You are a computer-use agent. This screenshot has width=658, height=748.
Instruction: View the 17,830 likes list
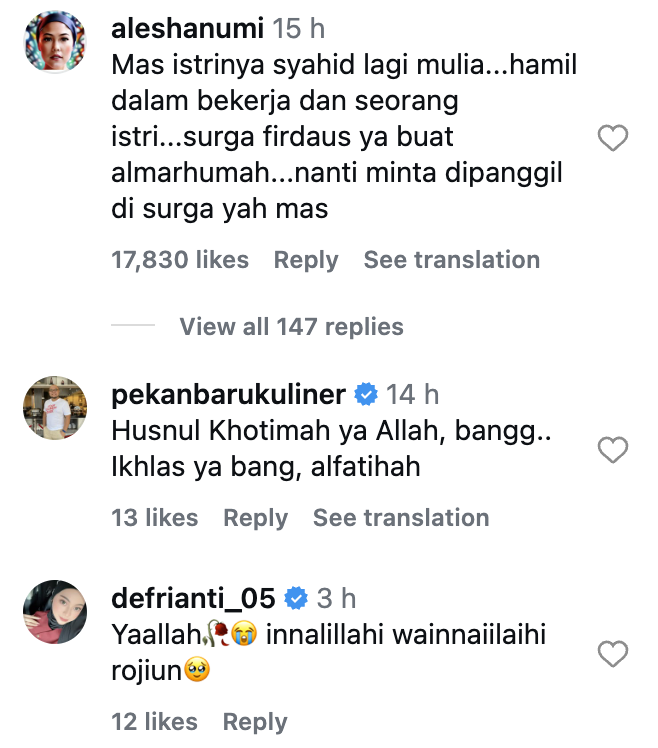(180, 260)
